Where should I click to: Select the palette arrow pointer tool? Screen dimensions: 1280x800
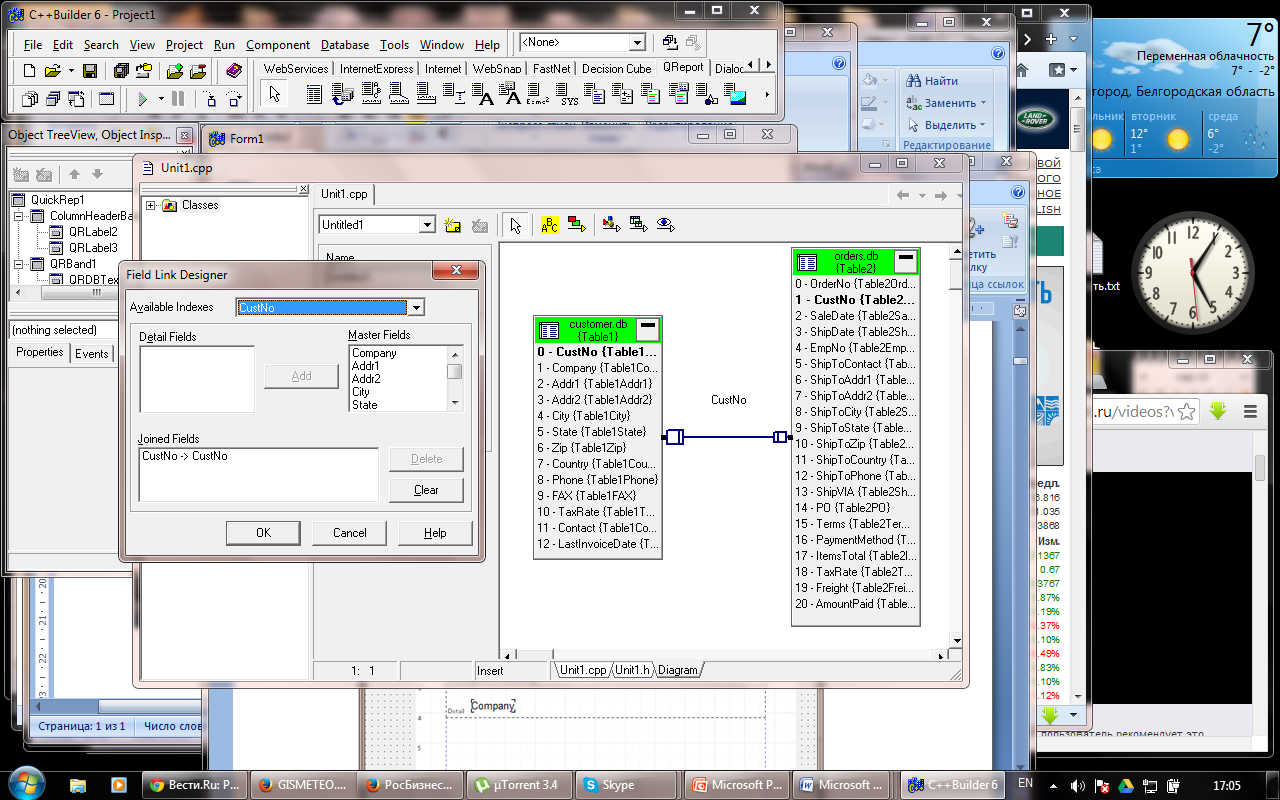275,95
